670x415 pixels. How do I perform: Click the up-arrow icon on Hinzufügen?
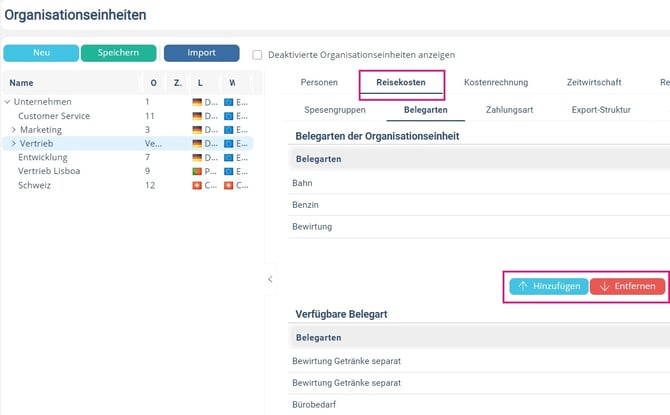523,286
